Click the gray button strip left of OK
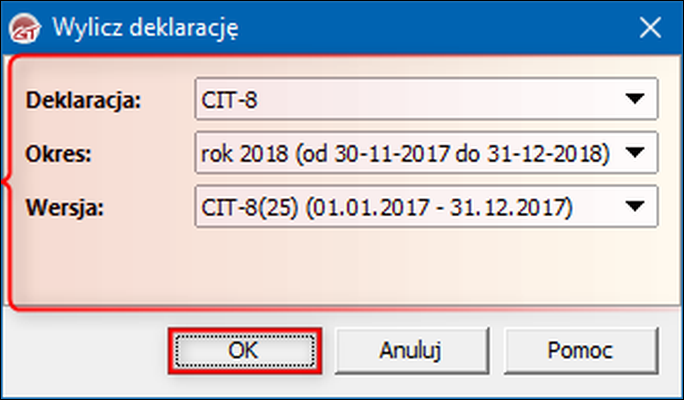Image resolution: width=684 pixels, height=400 pixels. click(x=85, y=351)
